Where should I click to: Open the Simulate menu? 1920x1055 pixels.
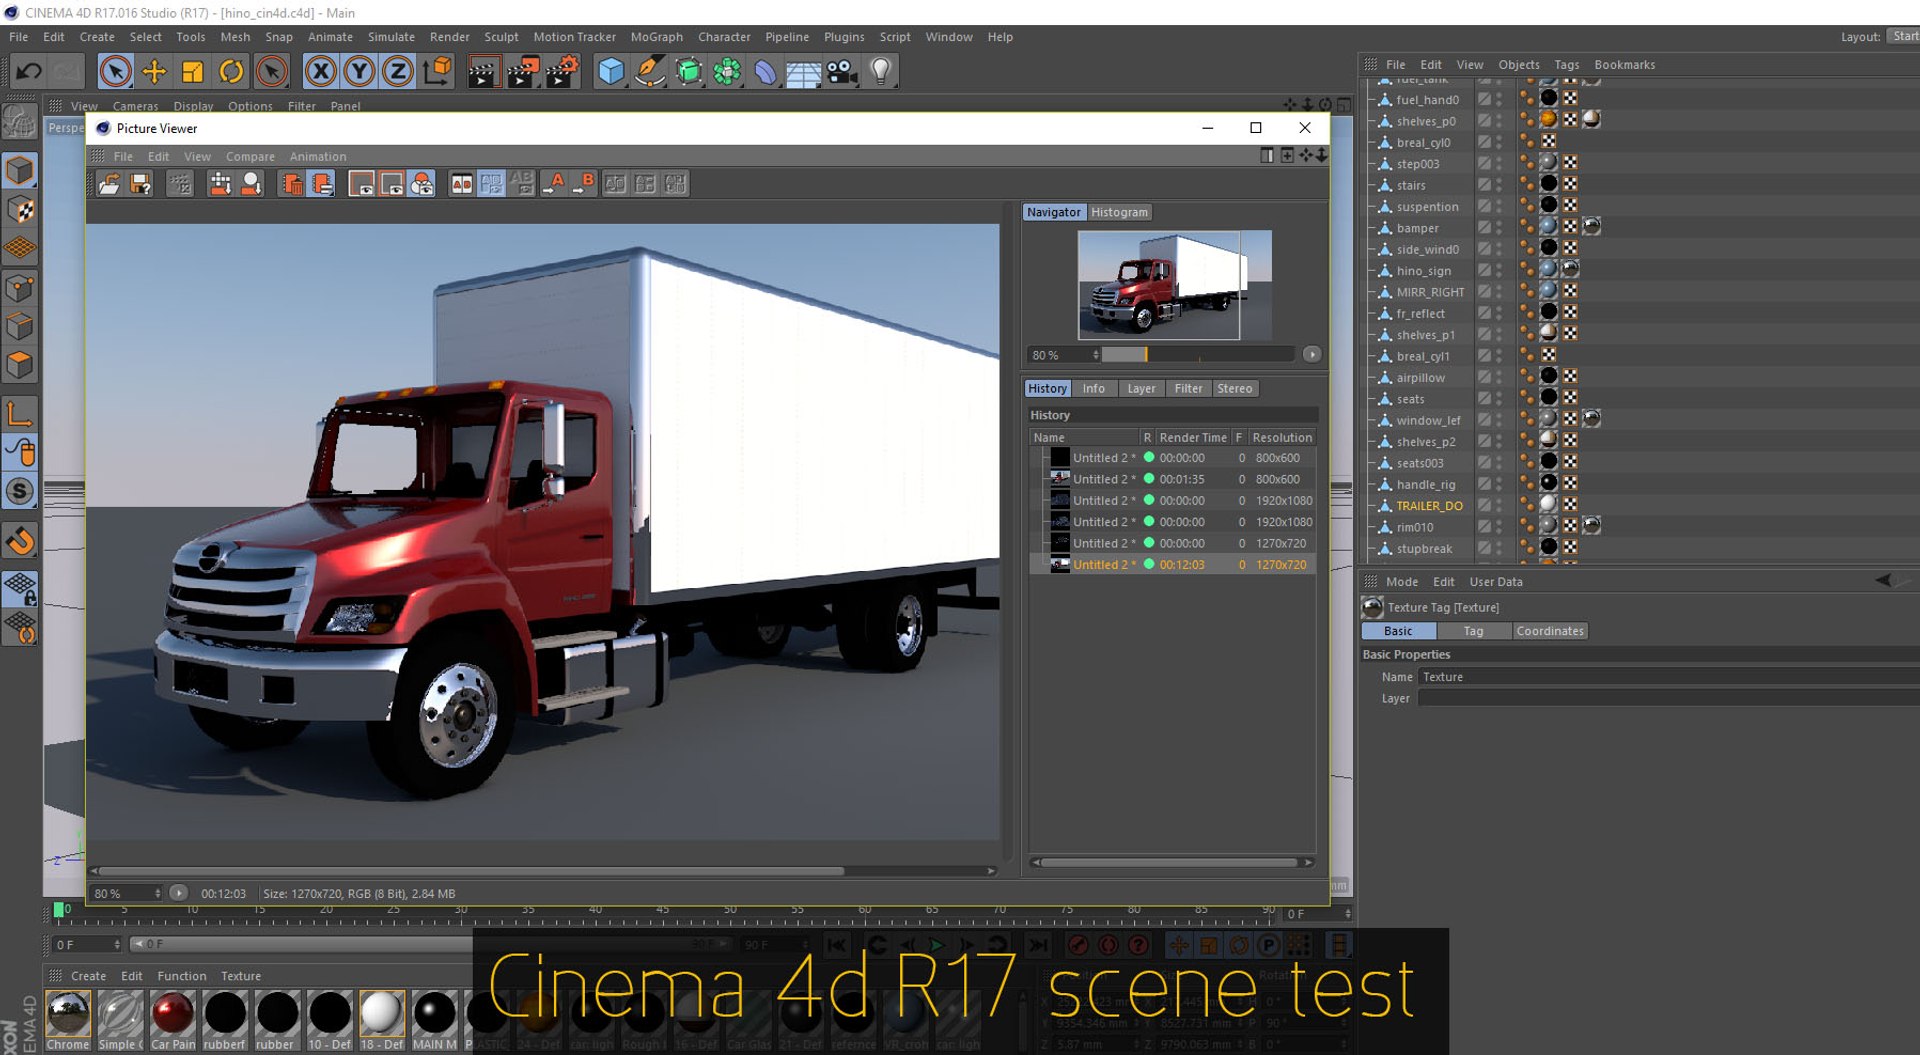point(391,37)
